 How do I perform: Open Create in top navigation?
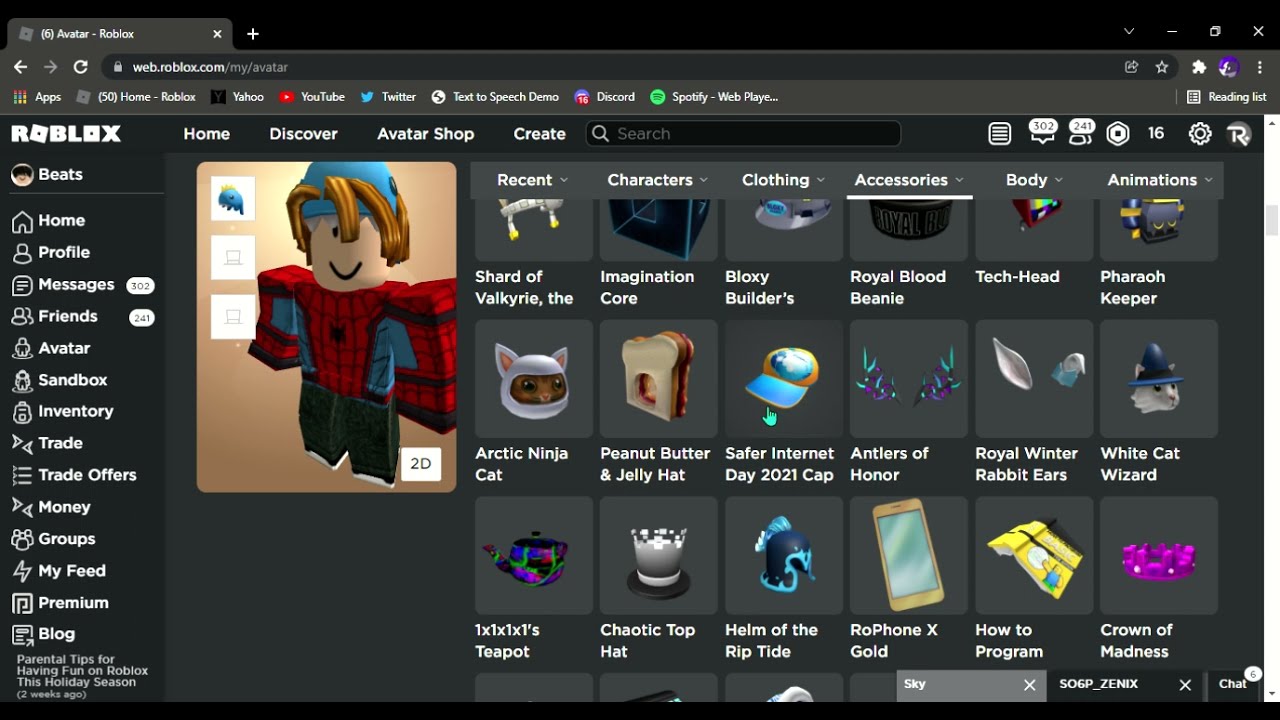(x=539, y=134)
